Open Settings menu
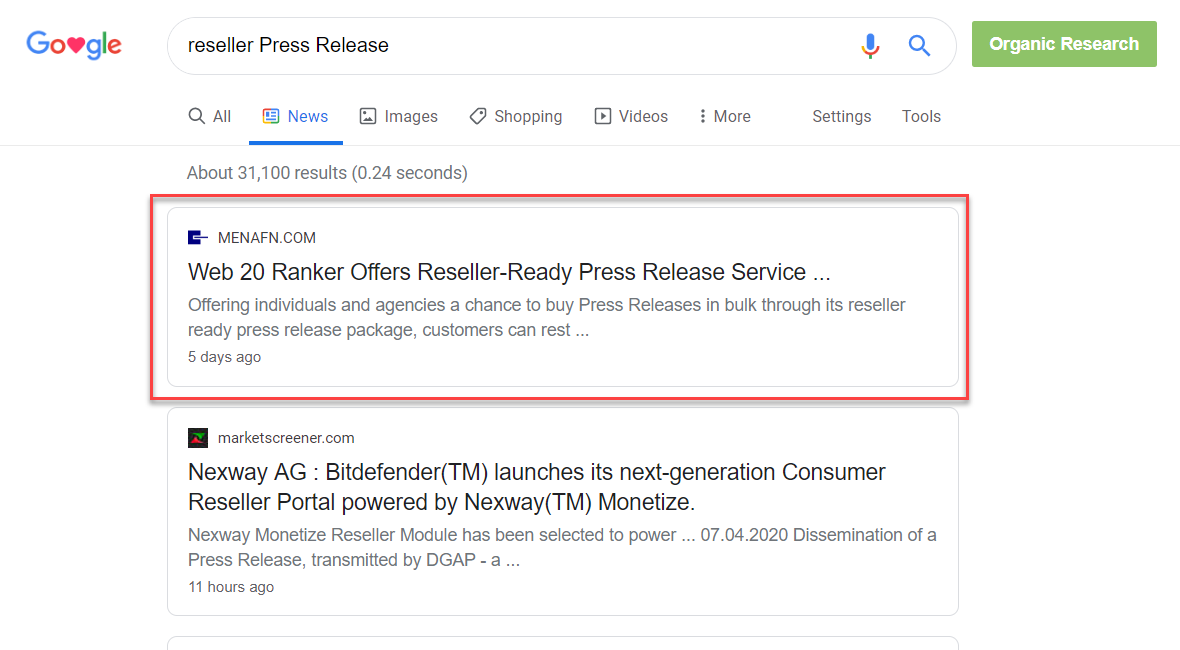This screenshot has height=650, width=1180. tap(841, 116)
